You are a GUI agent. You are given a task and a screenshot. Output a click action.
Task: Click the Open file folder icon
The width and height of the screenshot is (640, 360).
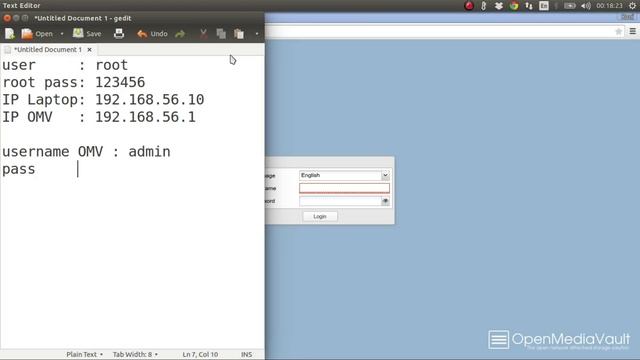[27, 33]
